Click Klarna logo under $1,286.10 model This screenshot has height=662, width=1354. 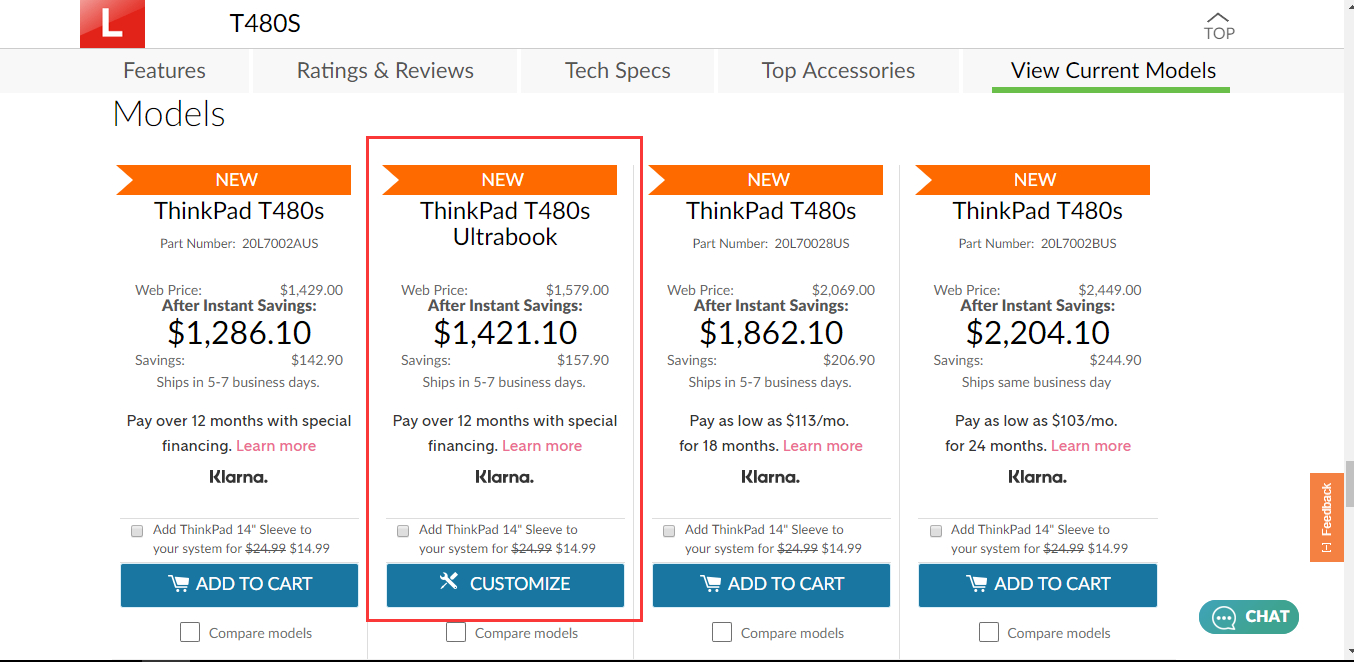[238, 477]
